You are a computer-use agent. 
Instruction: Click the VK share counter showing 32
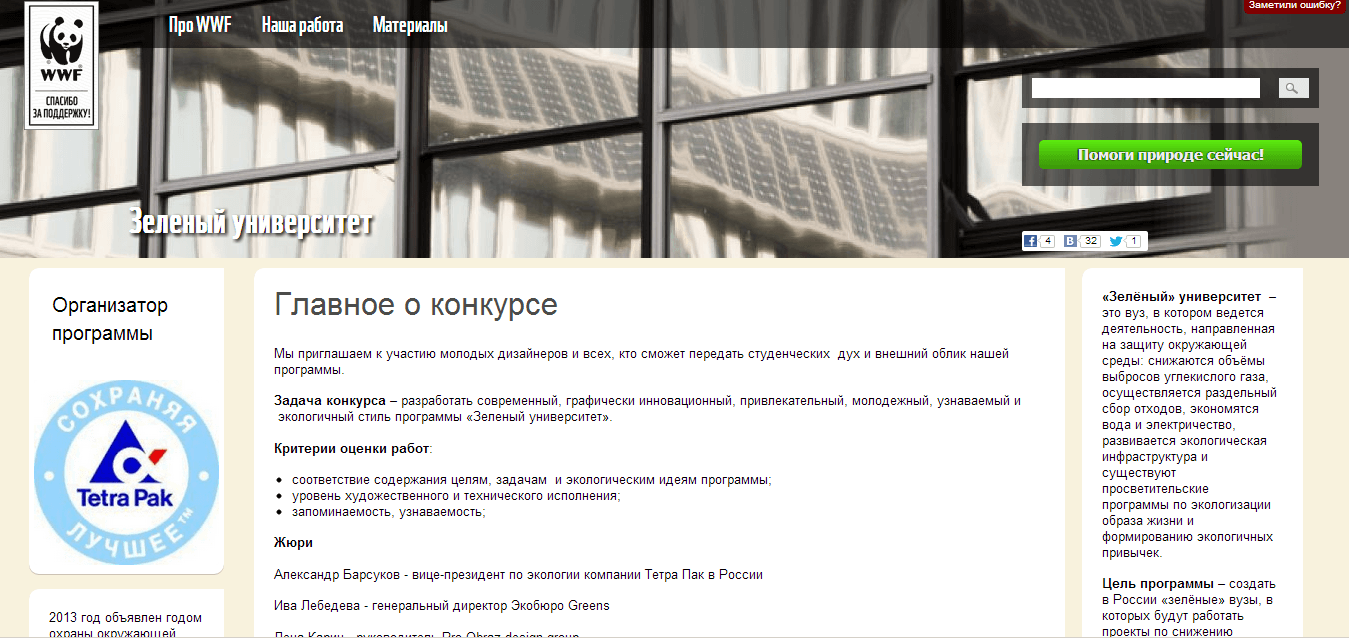tap(1090, 241)
